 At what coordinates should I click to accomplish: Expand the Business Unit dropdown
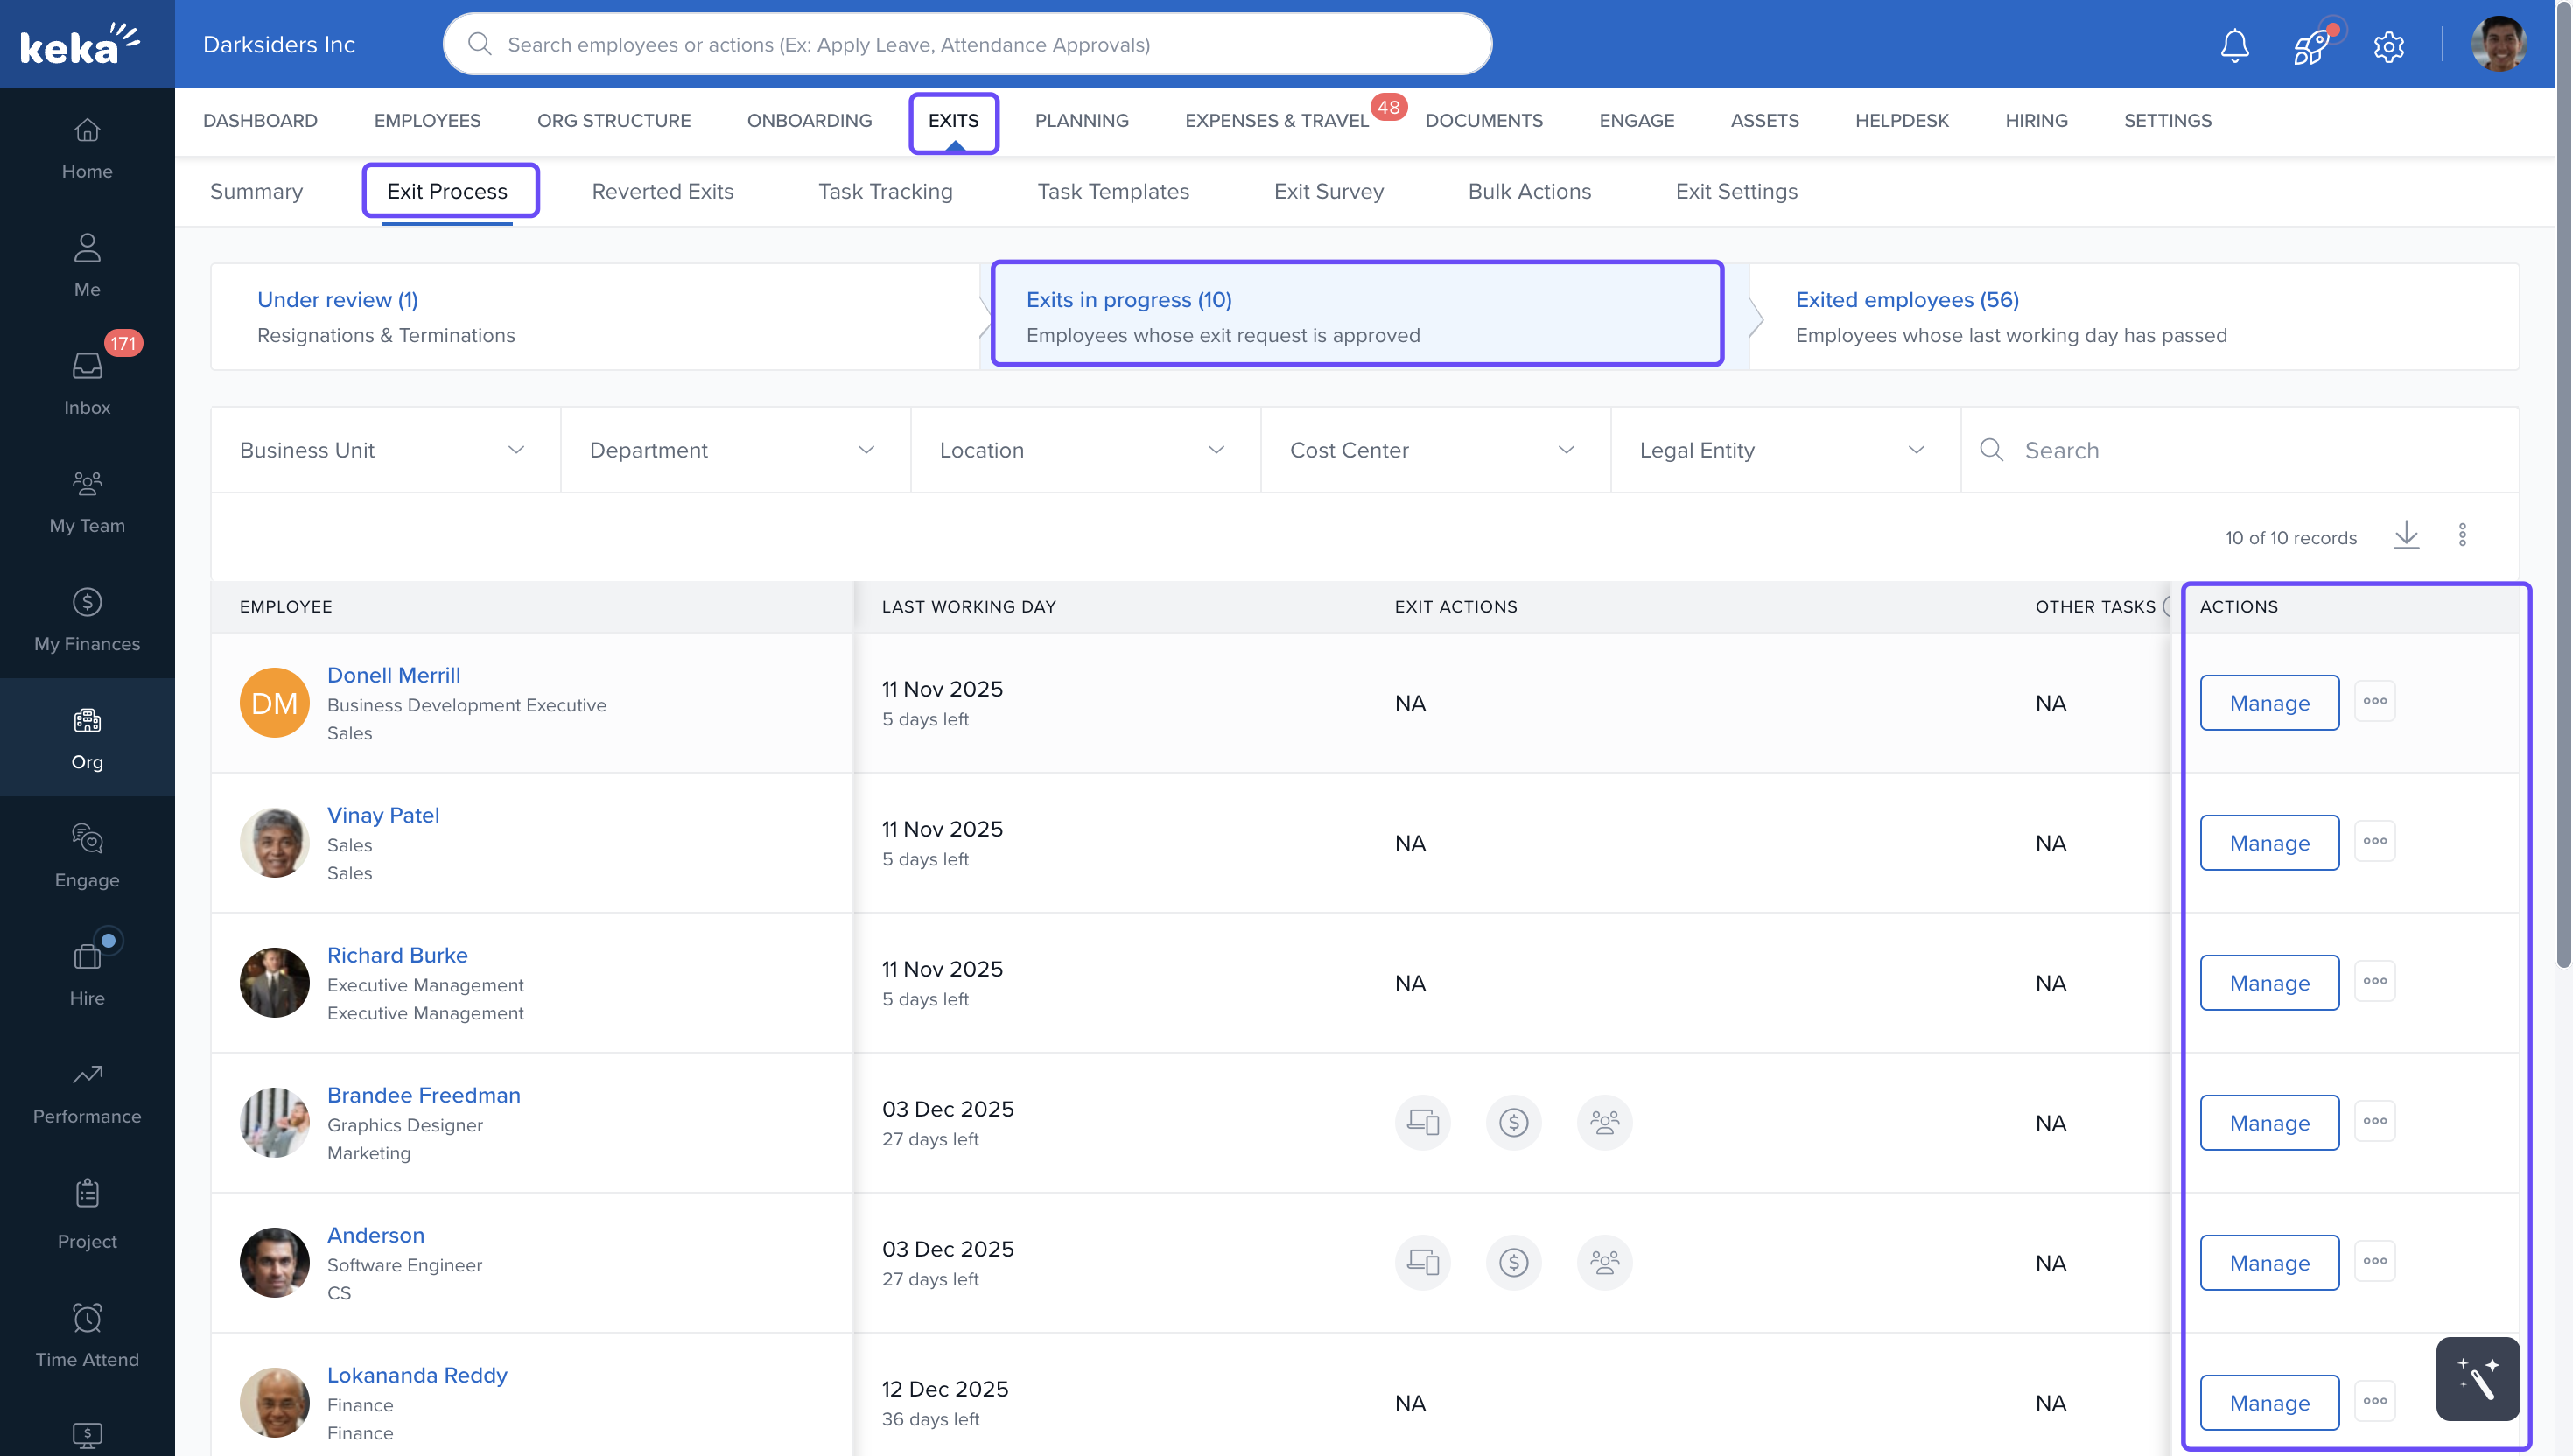tap(385, 450)
